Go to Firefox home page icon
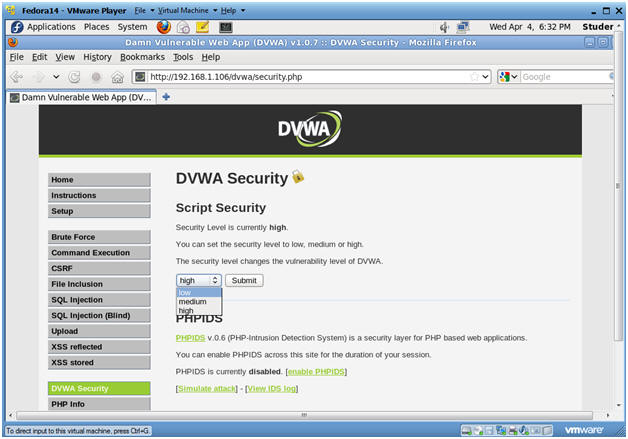628x439 pixels. click(117, 77)
